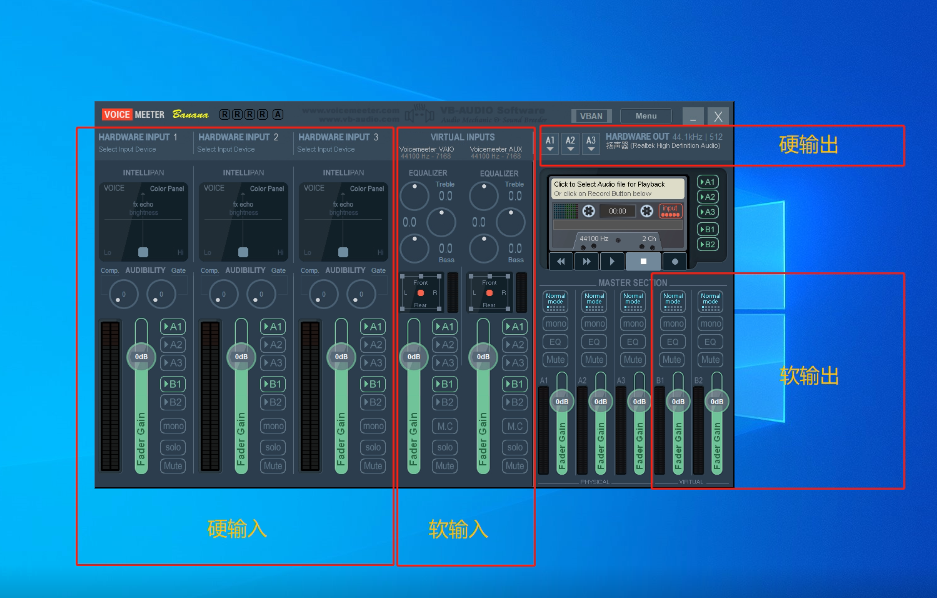Toggle A1 routing on Voicemeeter AUX strip

click(x=515, y=327)
